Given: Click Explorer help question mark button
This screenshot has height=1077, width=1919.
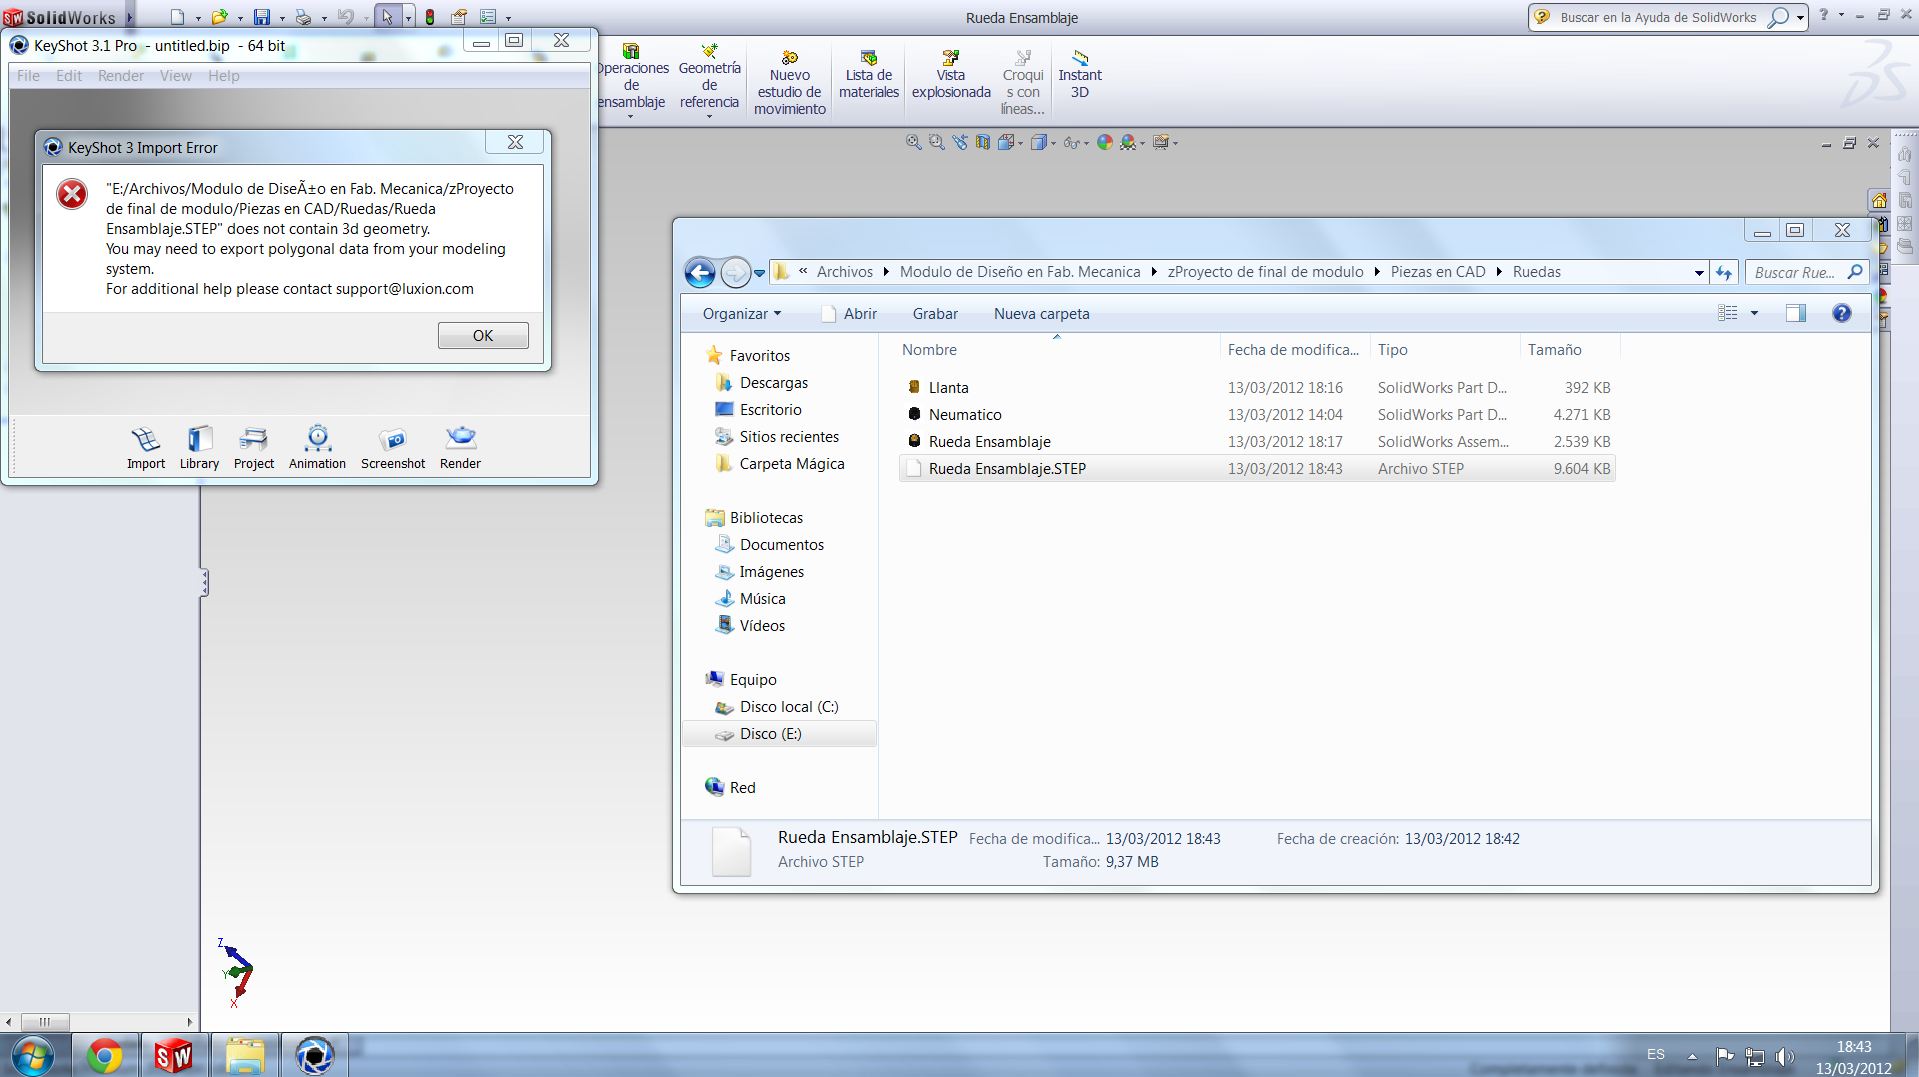Looking at the screenshot, I should (x=1841, y=314).
